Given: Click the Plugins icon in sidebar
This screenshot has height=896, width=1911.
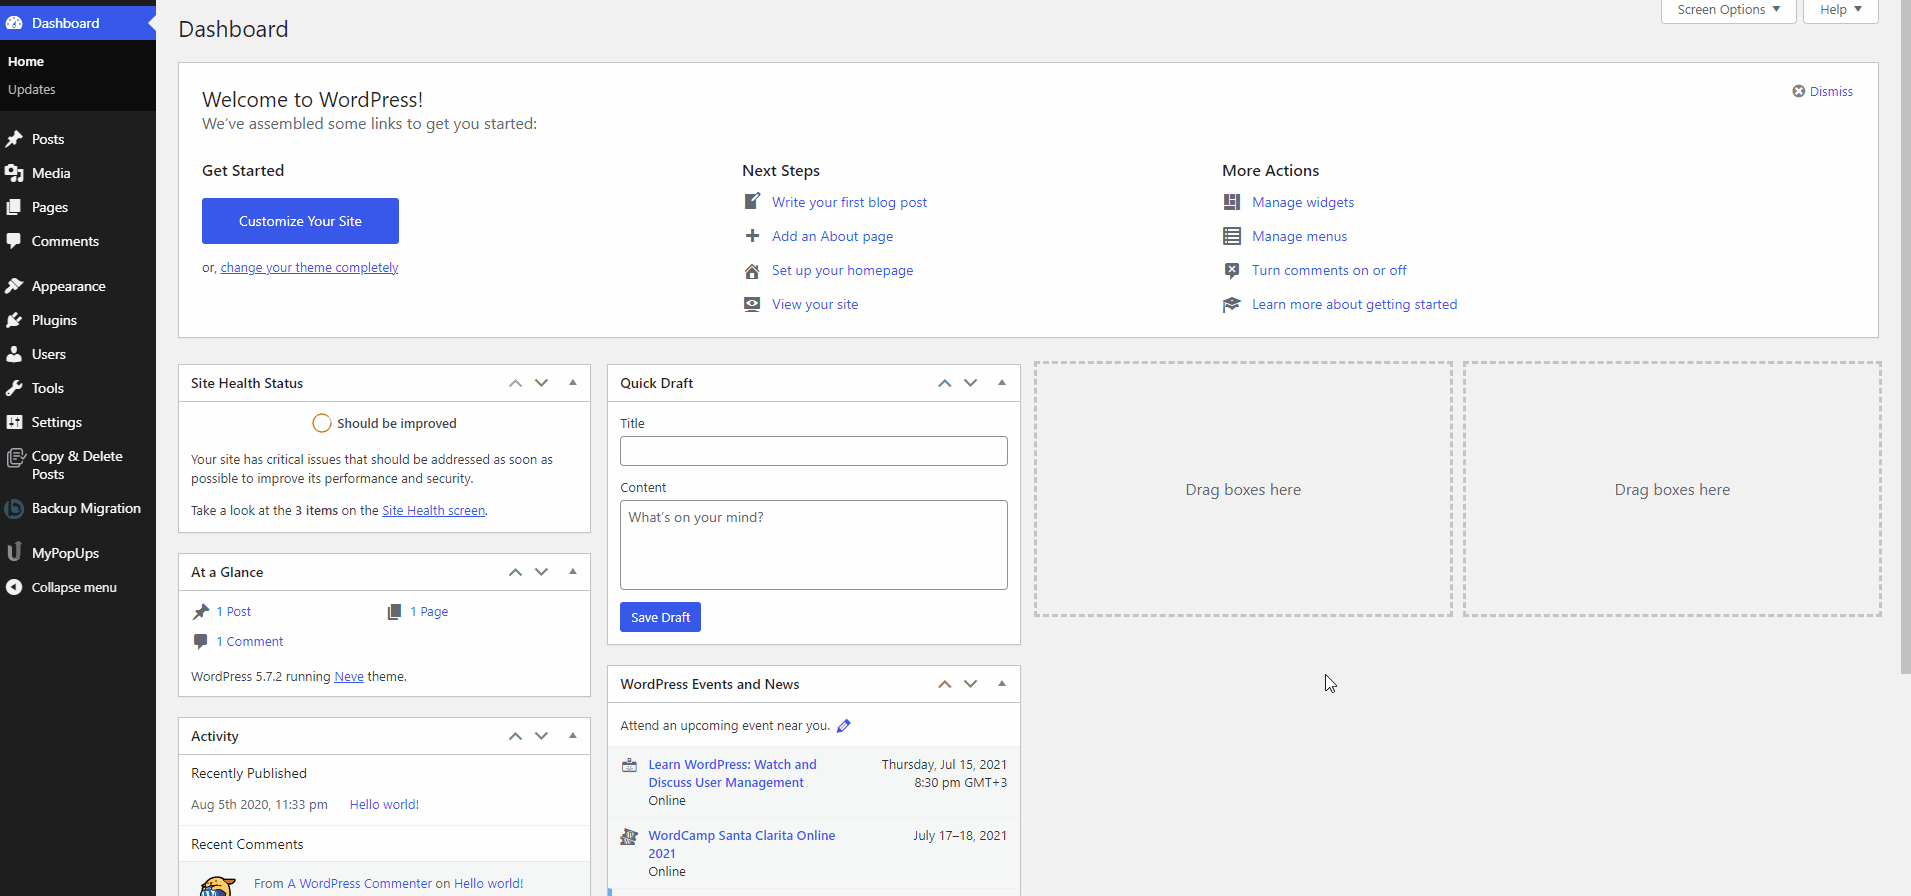Looking at the screenshot, I should click(x=14, y=320).
